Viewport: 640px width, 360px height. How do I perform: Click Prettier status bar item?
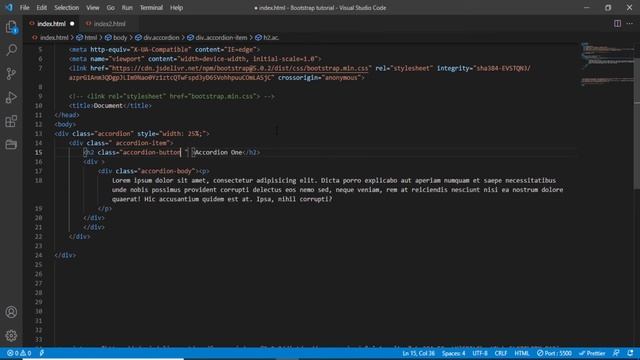592,353
